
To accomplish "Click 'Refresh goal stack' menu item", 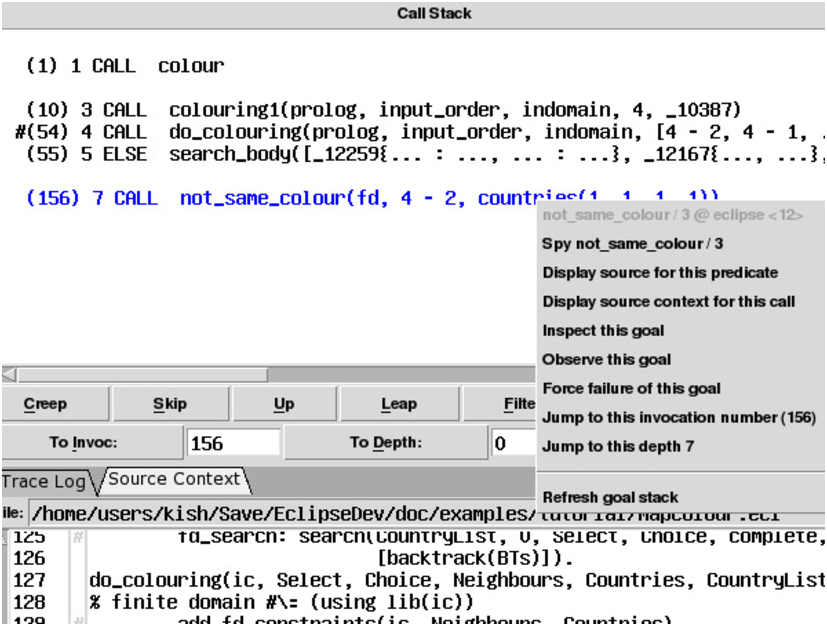I will point(610,497).
